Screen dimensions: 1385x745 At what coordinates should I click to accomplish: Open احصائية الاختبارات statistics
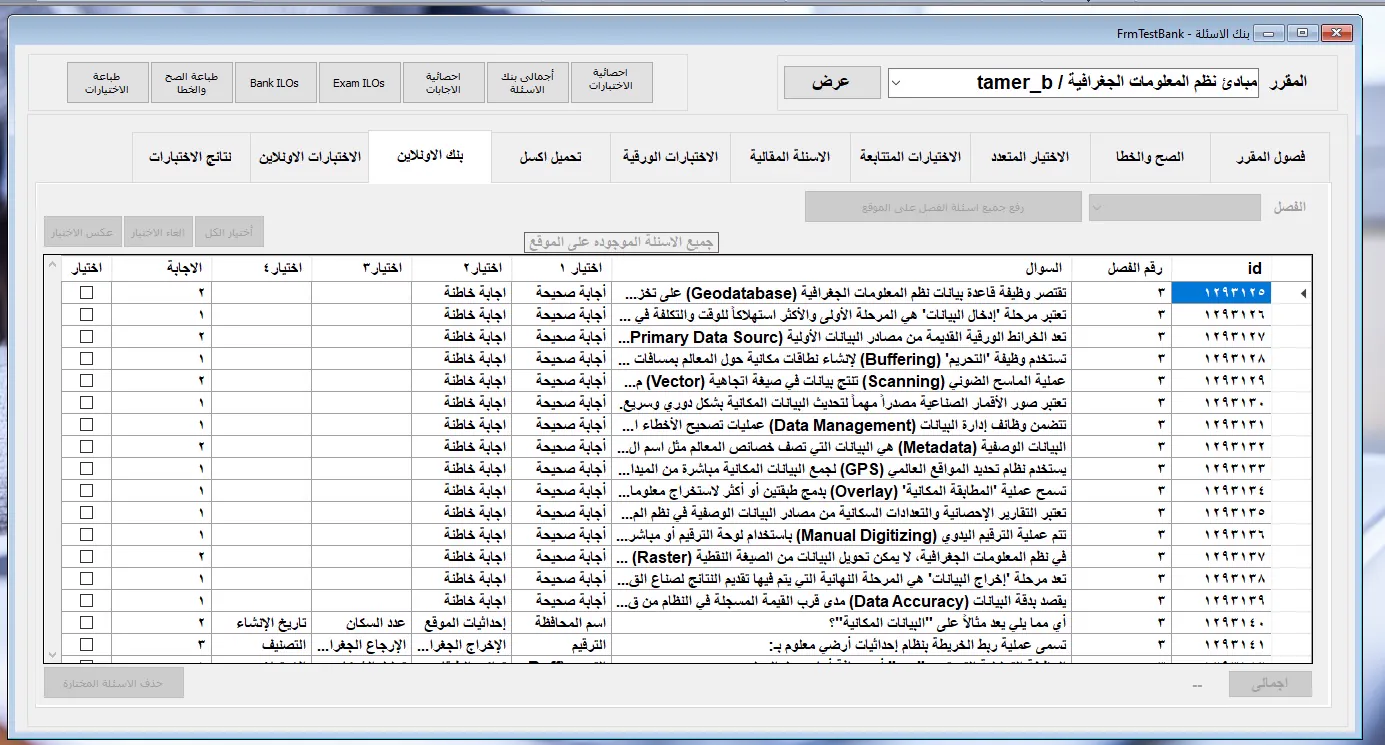tap(611, 83)
